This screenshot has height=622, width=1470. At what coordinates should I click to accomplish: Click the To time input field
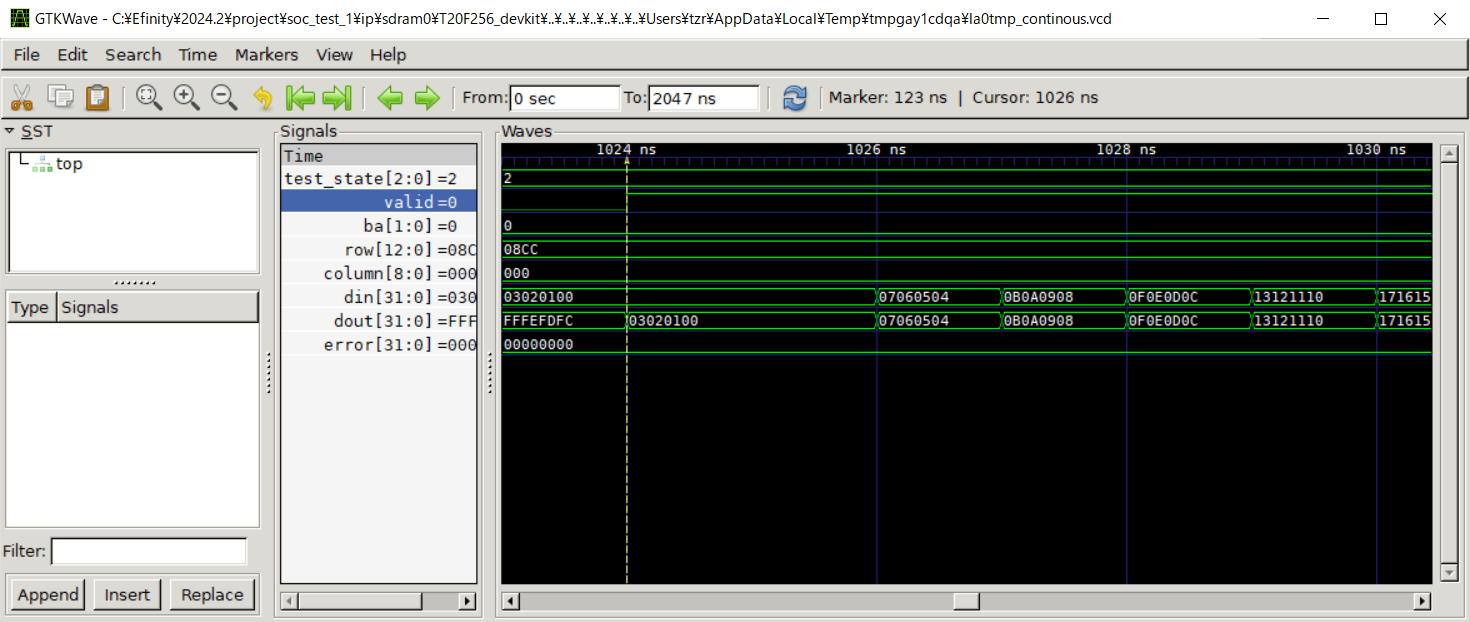click(x=704, y=98)
